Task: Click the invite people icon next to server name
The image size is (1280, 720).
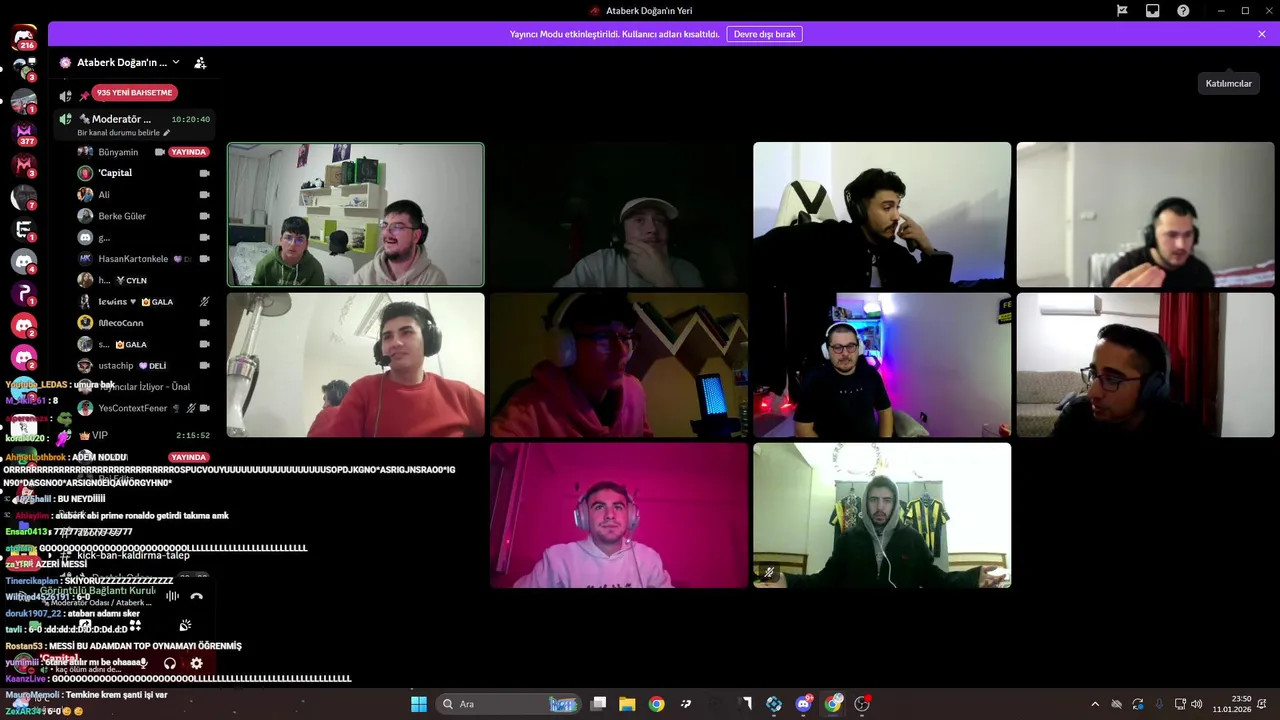Action: [200, 62]
